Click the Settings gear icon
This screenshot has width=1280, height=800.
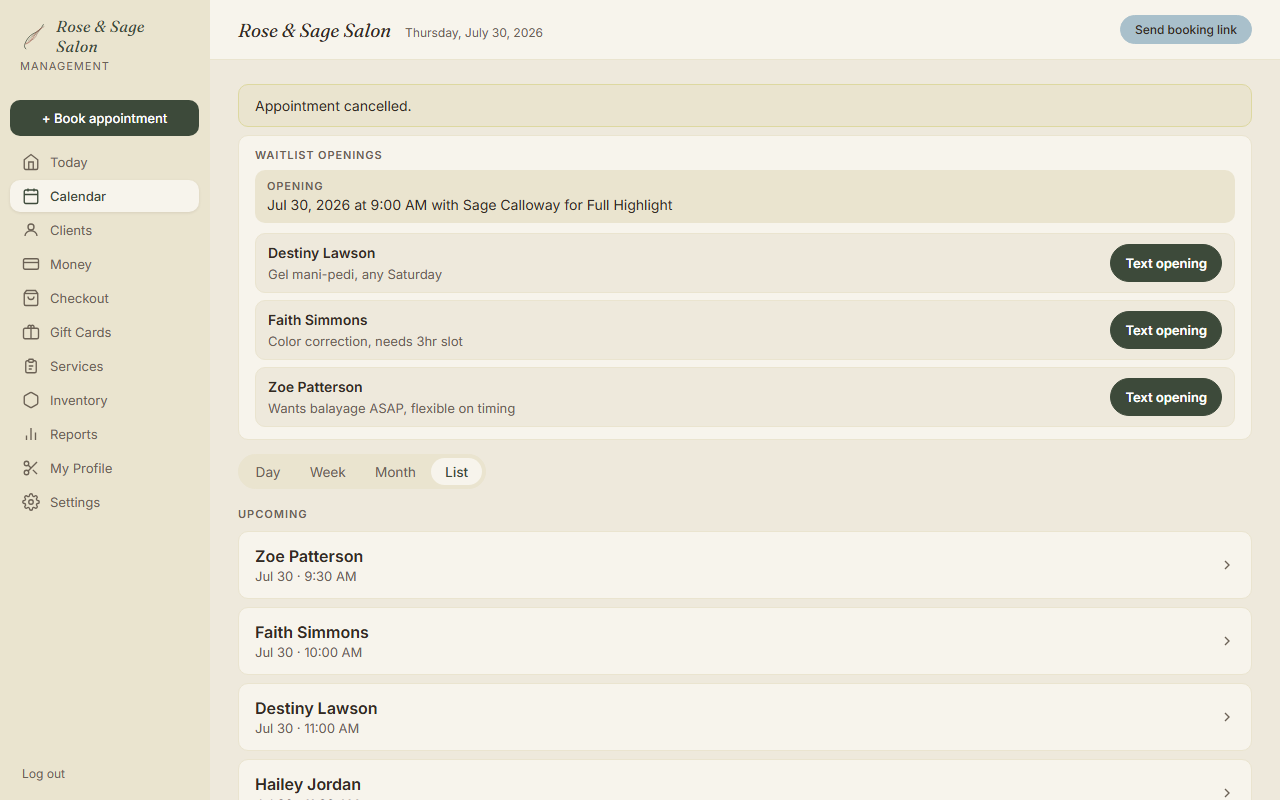click(31, 502)
